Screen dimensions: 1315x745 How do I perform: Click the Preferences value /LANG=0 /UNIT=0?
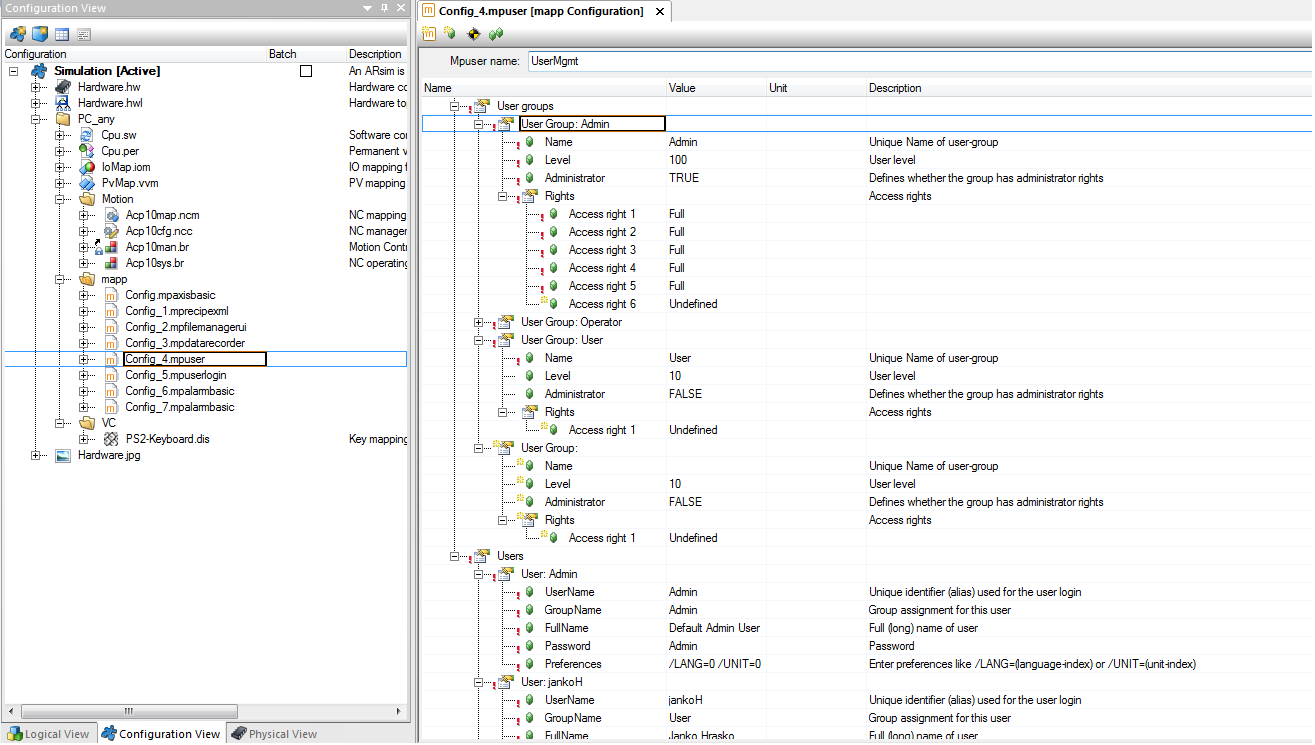pos(716,664)
